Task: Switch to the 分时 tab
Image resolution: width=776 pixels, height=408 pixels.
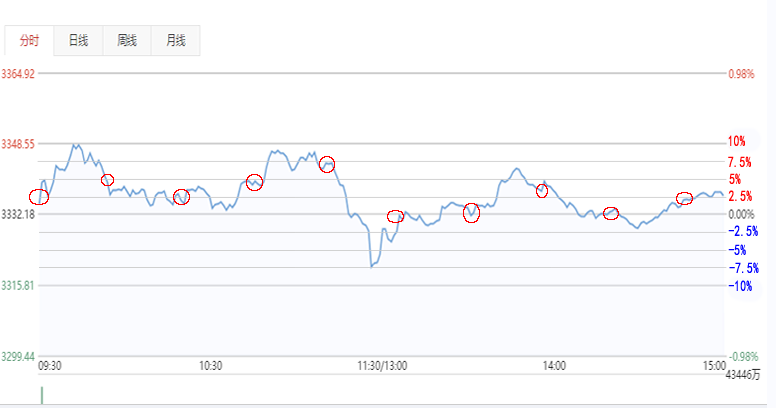Action: (x=29, y=41)
